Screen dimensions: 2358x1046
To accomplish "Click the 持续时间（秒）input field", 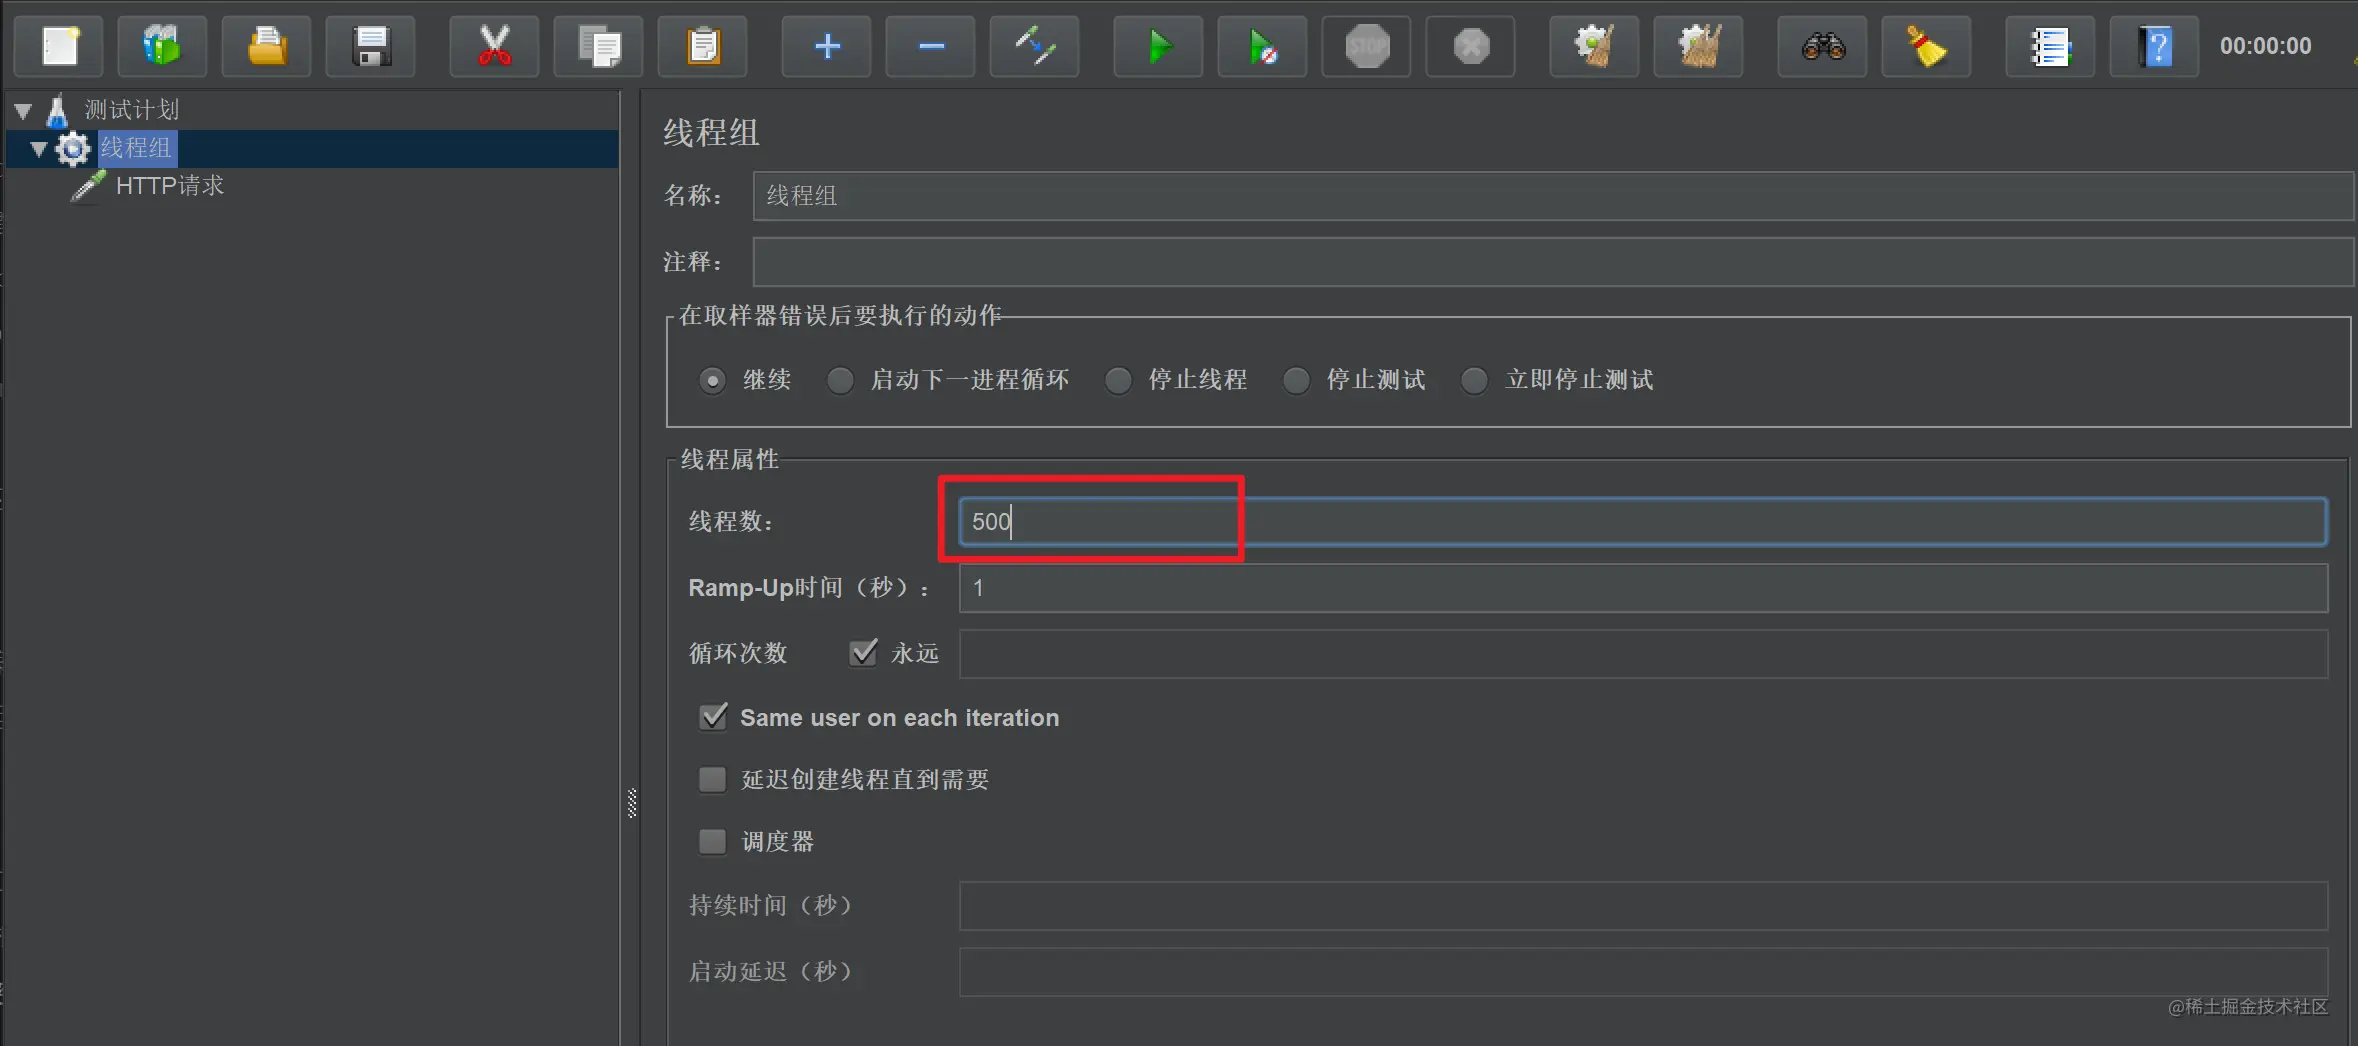I will coord(1643,906).
